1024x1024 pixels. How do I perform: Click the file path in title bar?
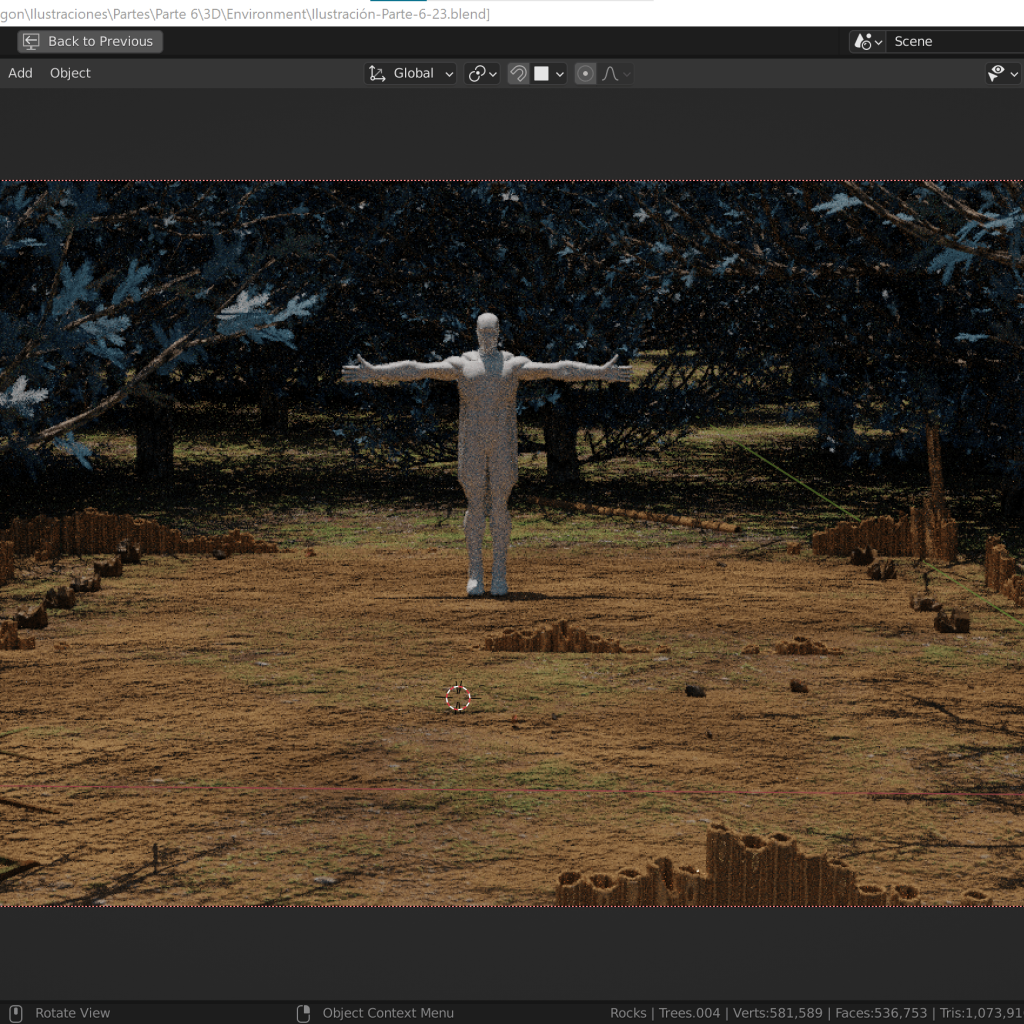[x=245, y=13]
